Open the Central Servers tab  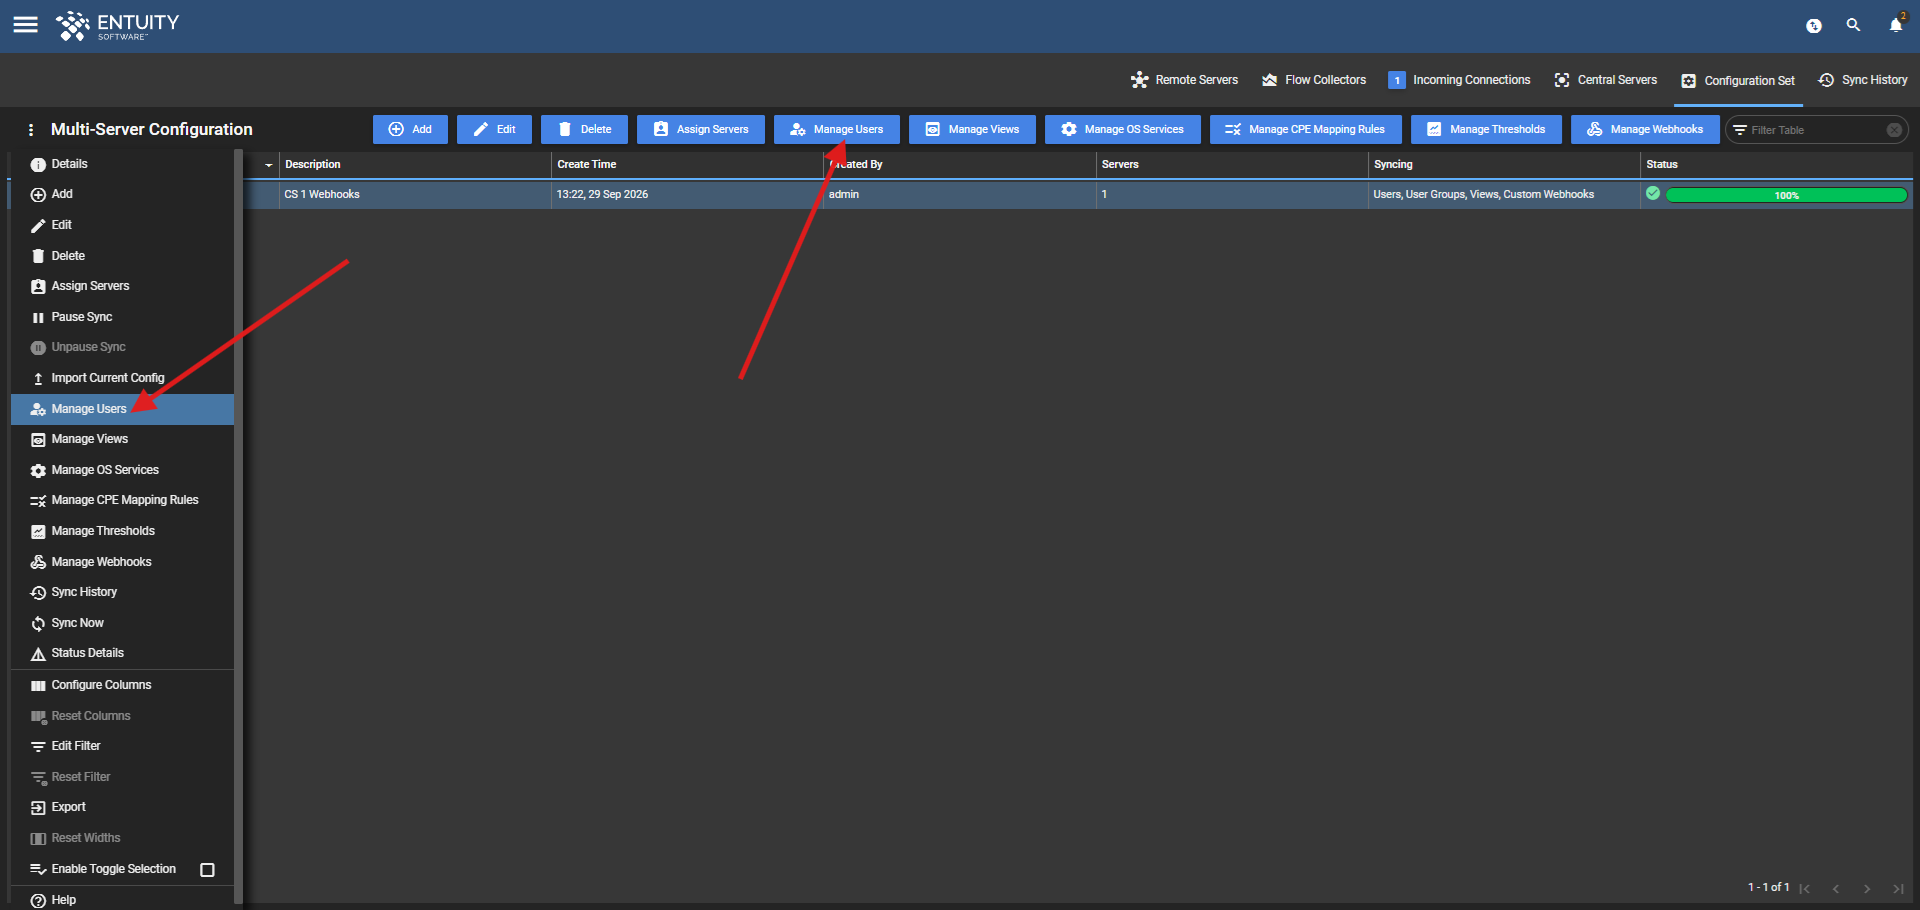tap(1605, 80)
